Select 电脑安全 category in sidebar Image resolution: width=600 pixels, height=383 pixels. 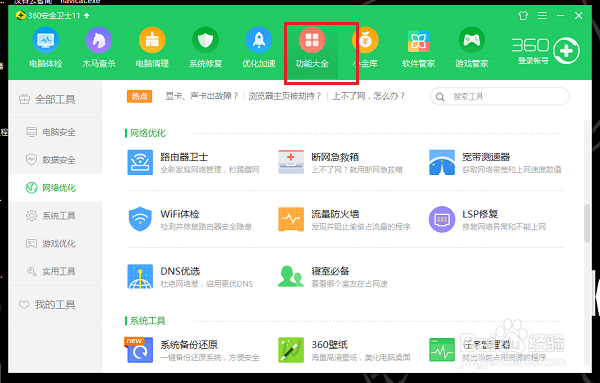[55, 132]
